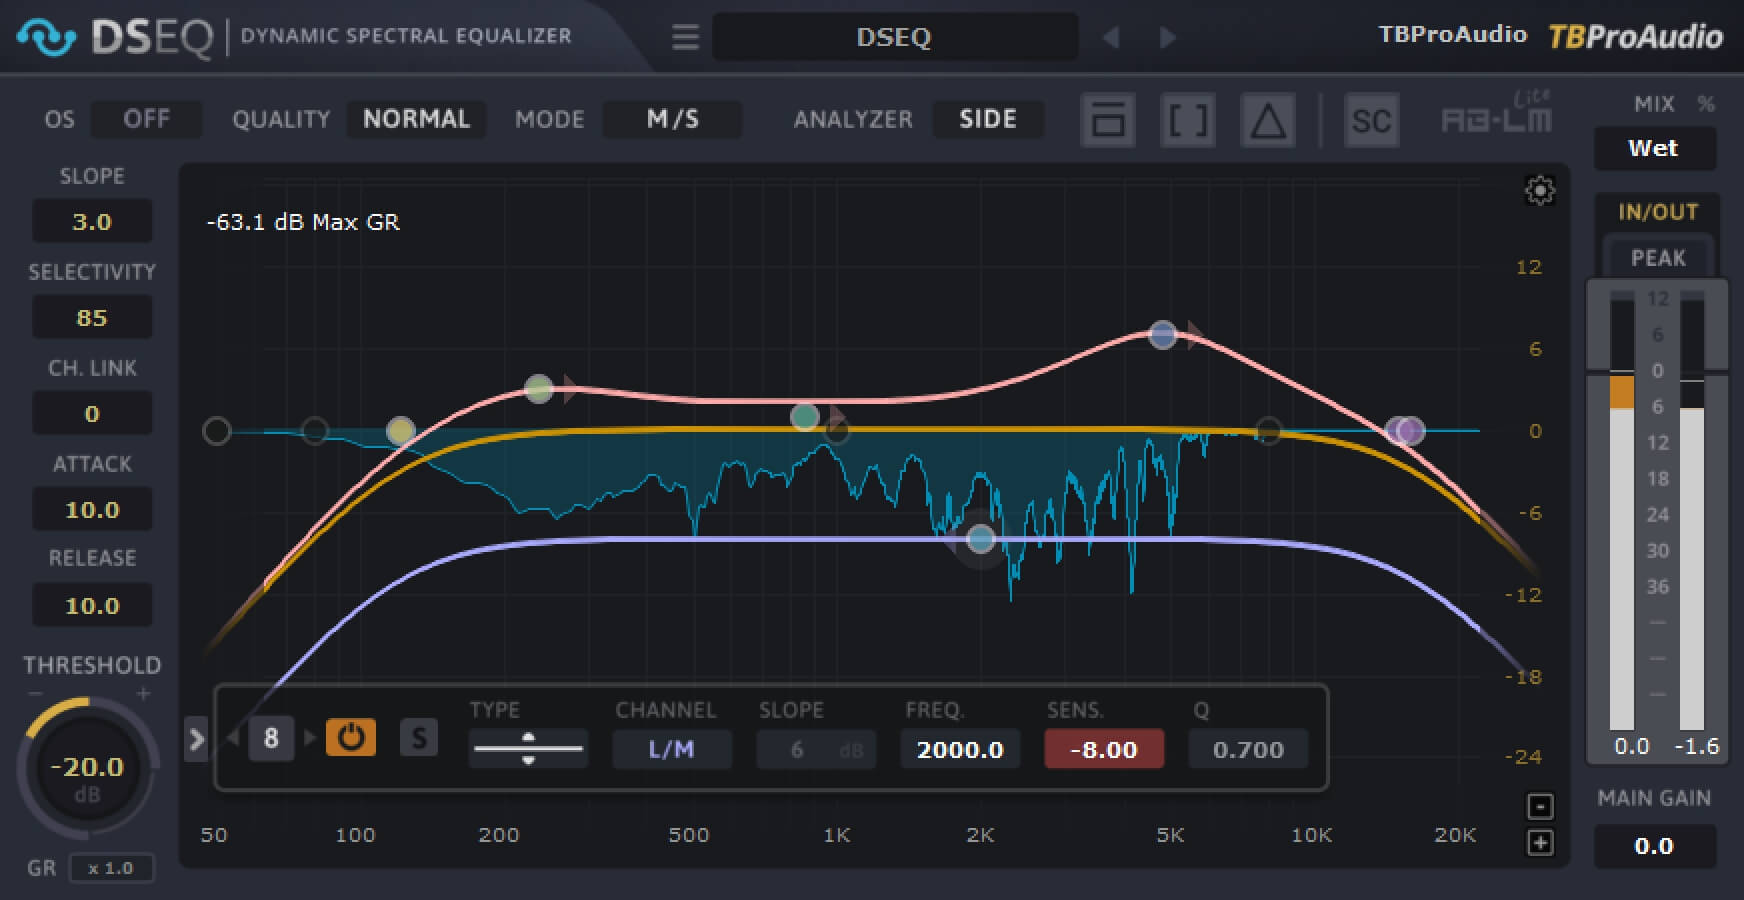Click the PEAK meter tab
This screenshot has height=900, width=1744.
pos(1658,258)
